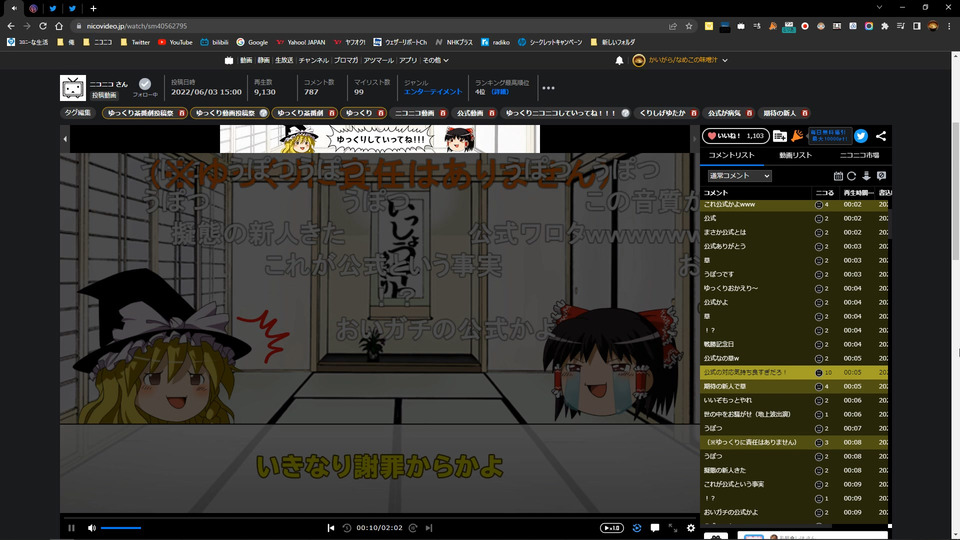Select the comment これ公式かよwww
The height and width of the screenshot is (540, 960).
tap(794, 204)
